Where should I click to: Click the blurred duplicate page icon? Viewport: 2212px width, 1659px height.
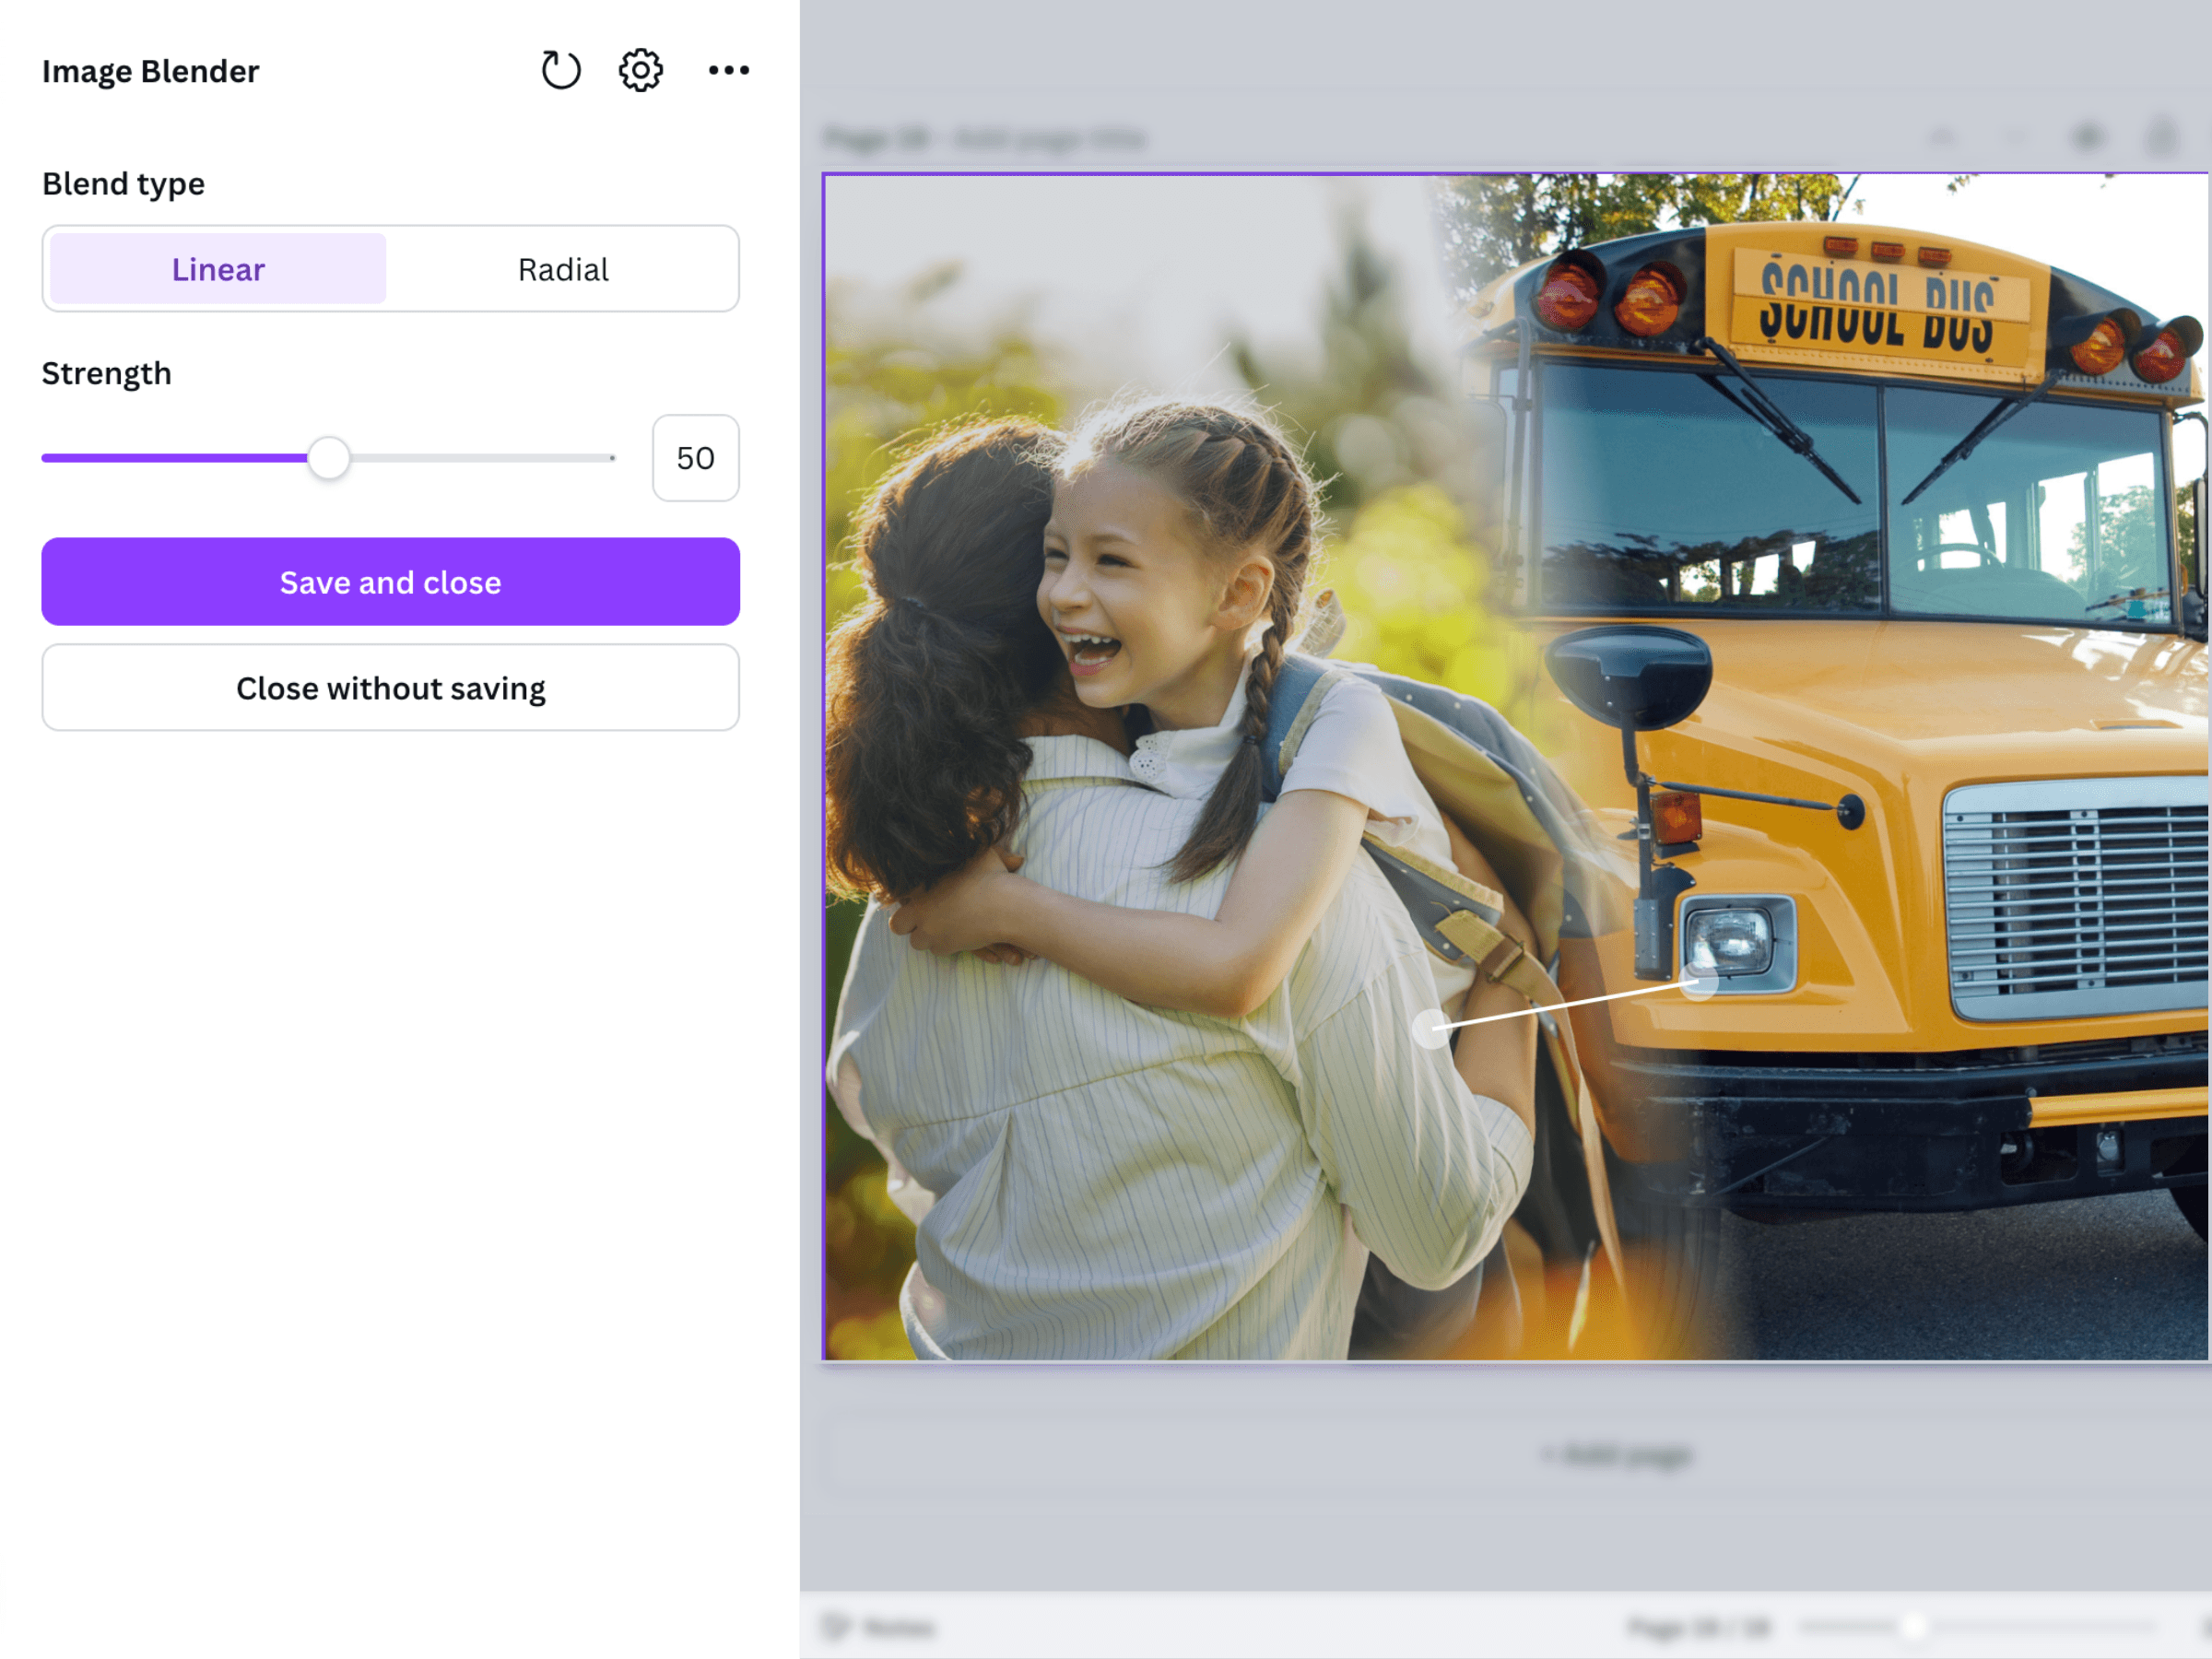click(2088, 138)
